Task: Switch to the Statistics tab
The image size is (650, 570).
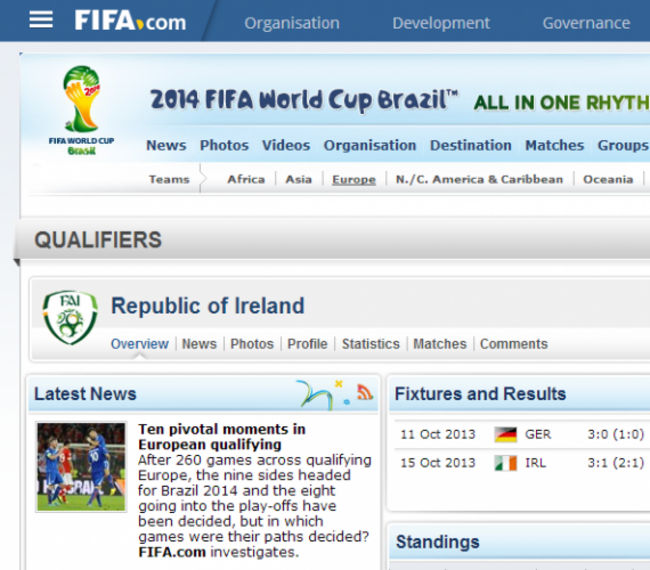Action: point(371,344)
